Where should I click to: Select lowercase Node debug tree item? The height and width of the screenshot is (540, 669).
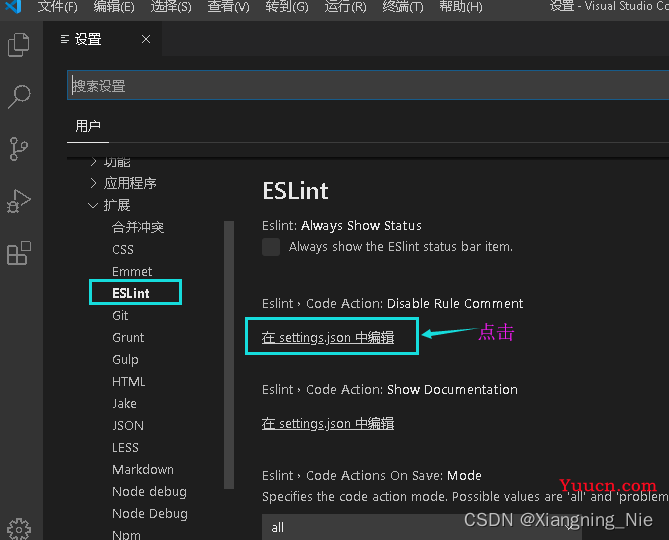149,492
